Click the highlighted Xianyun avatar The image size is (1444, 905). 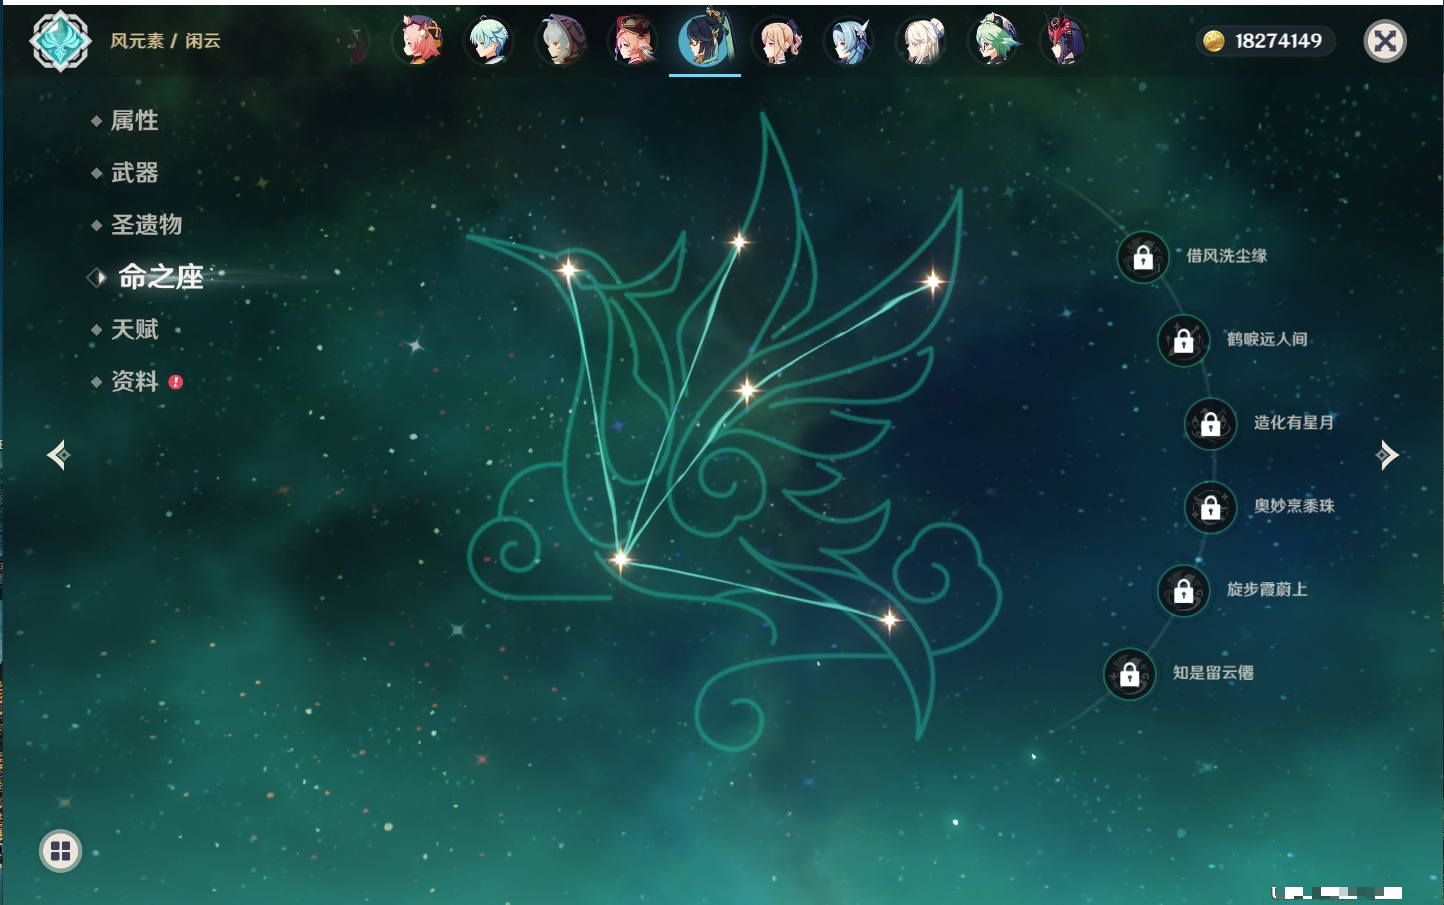[705, 40]
